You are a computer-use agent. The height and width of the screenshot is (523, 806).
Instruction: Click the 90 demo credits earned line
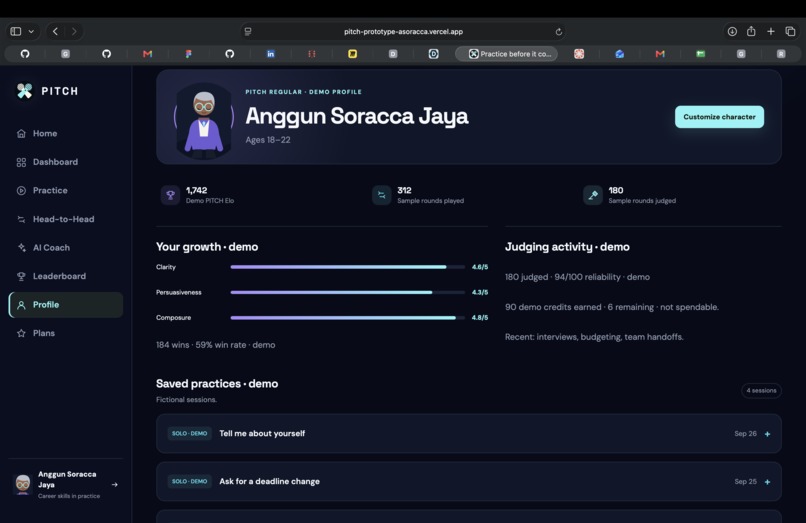pyautogui.click(x=612, y=307)
